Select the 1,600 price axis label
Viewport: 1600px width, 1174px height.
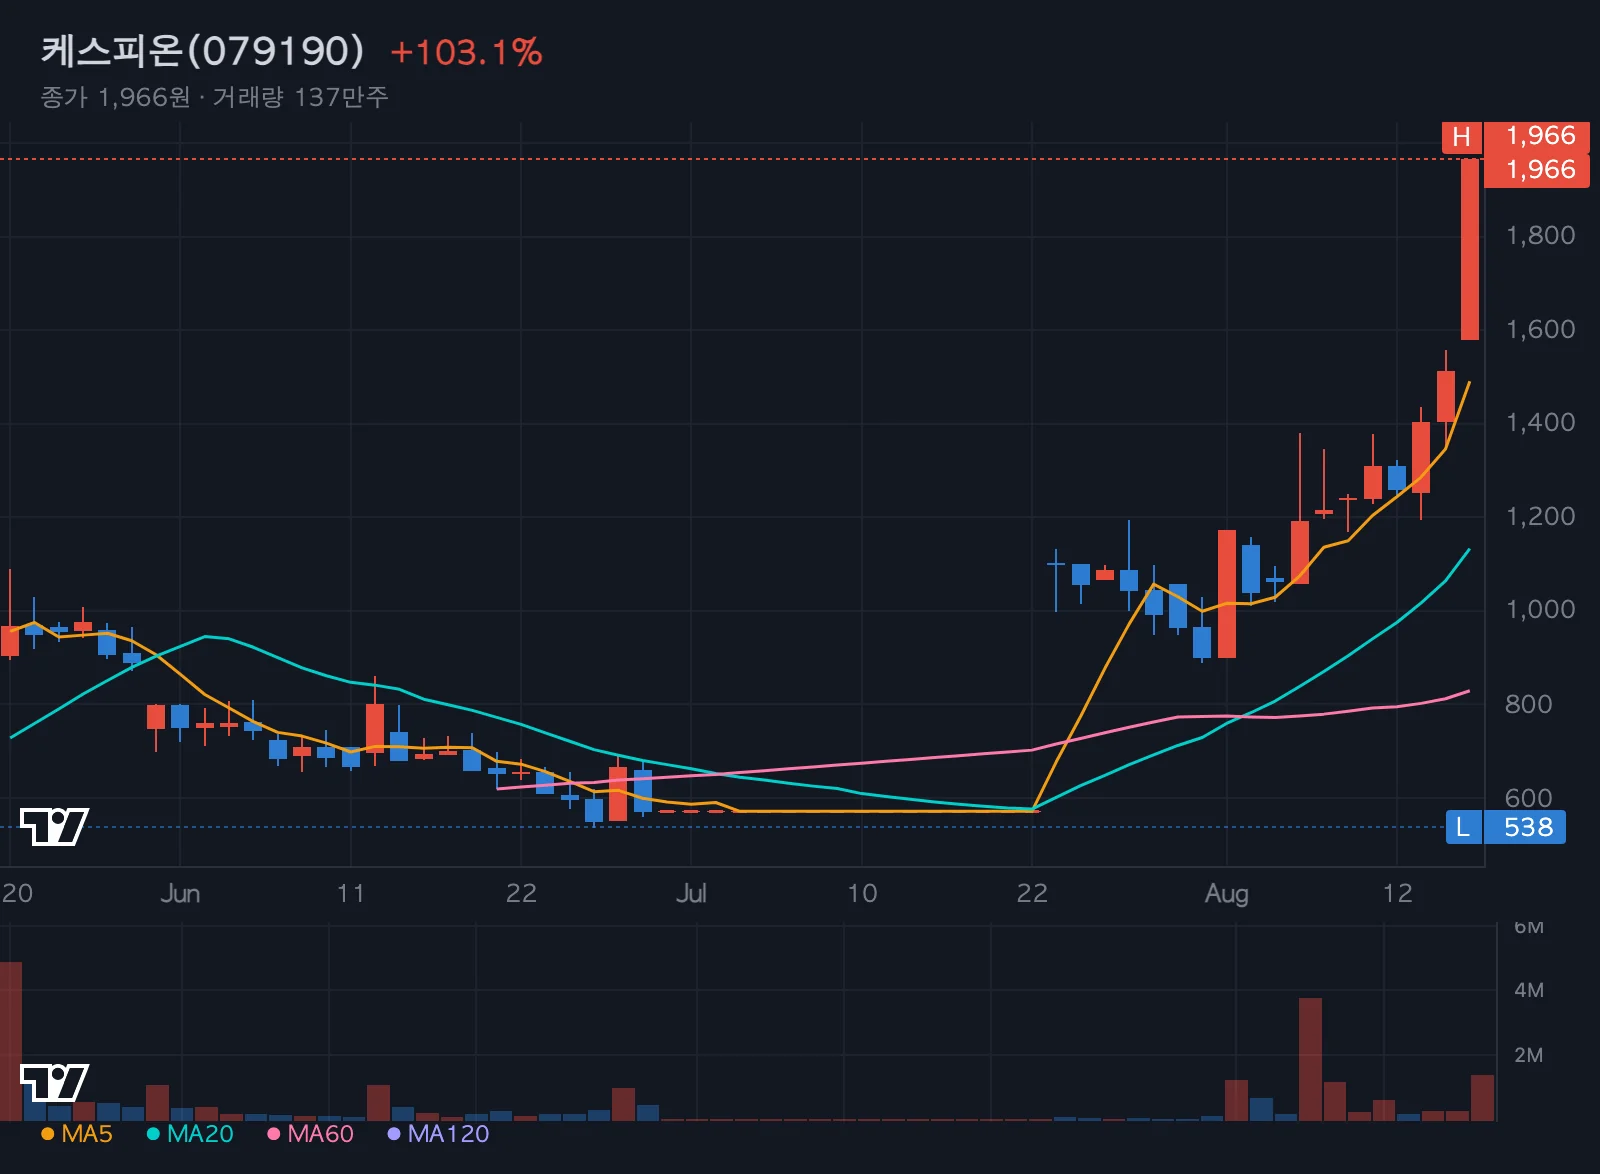click(1540, 329)
